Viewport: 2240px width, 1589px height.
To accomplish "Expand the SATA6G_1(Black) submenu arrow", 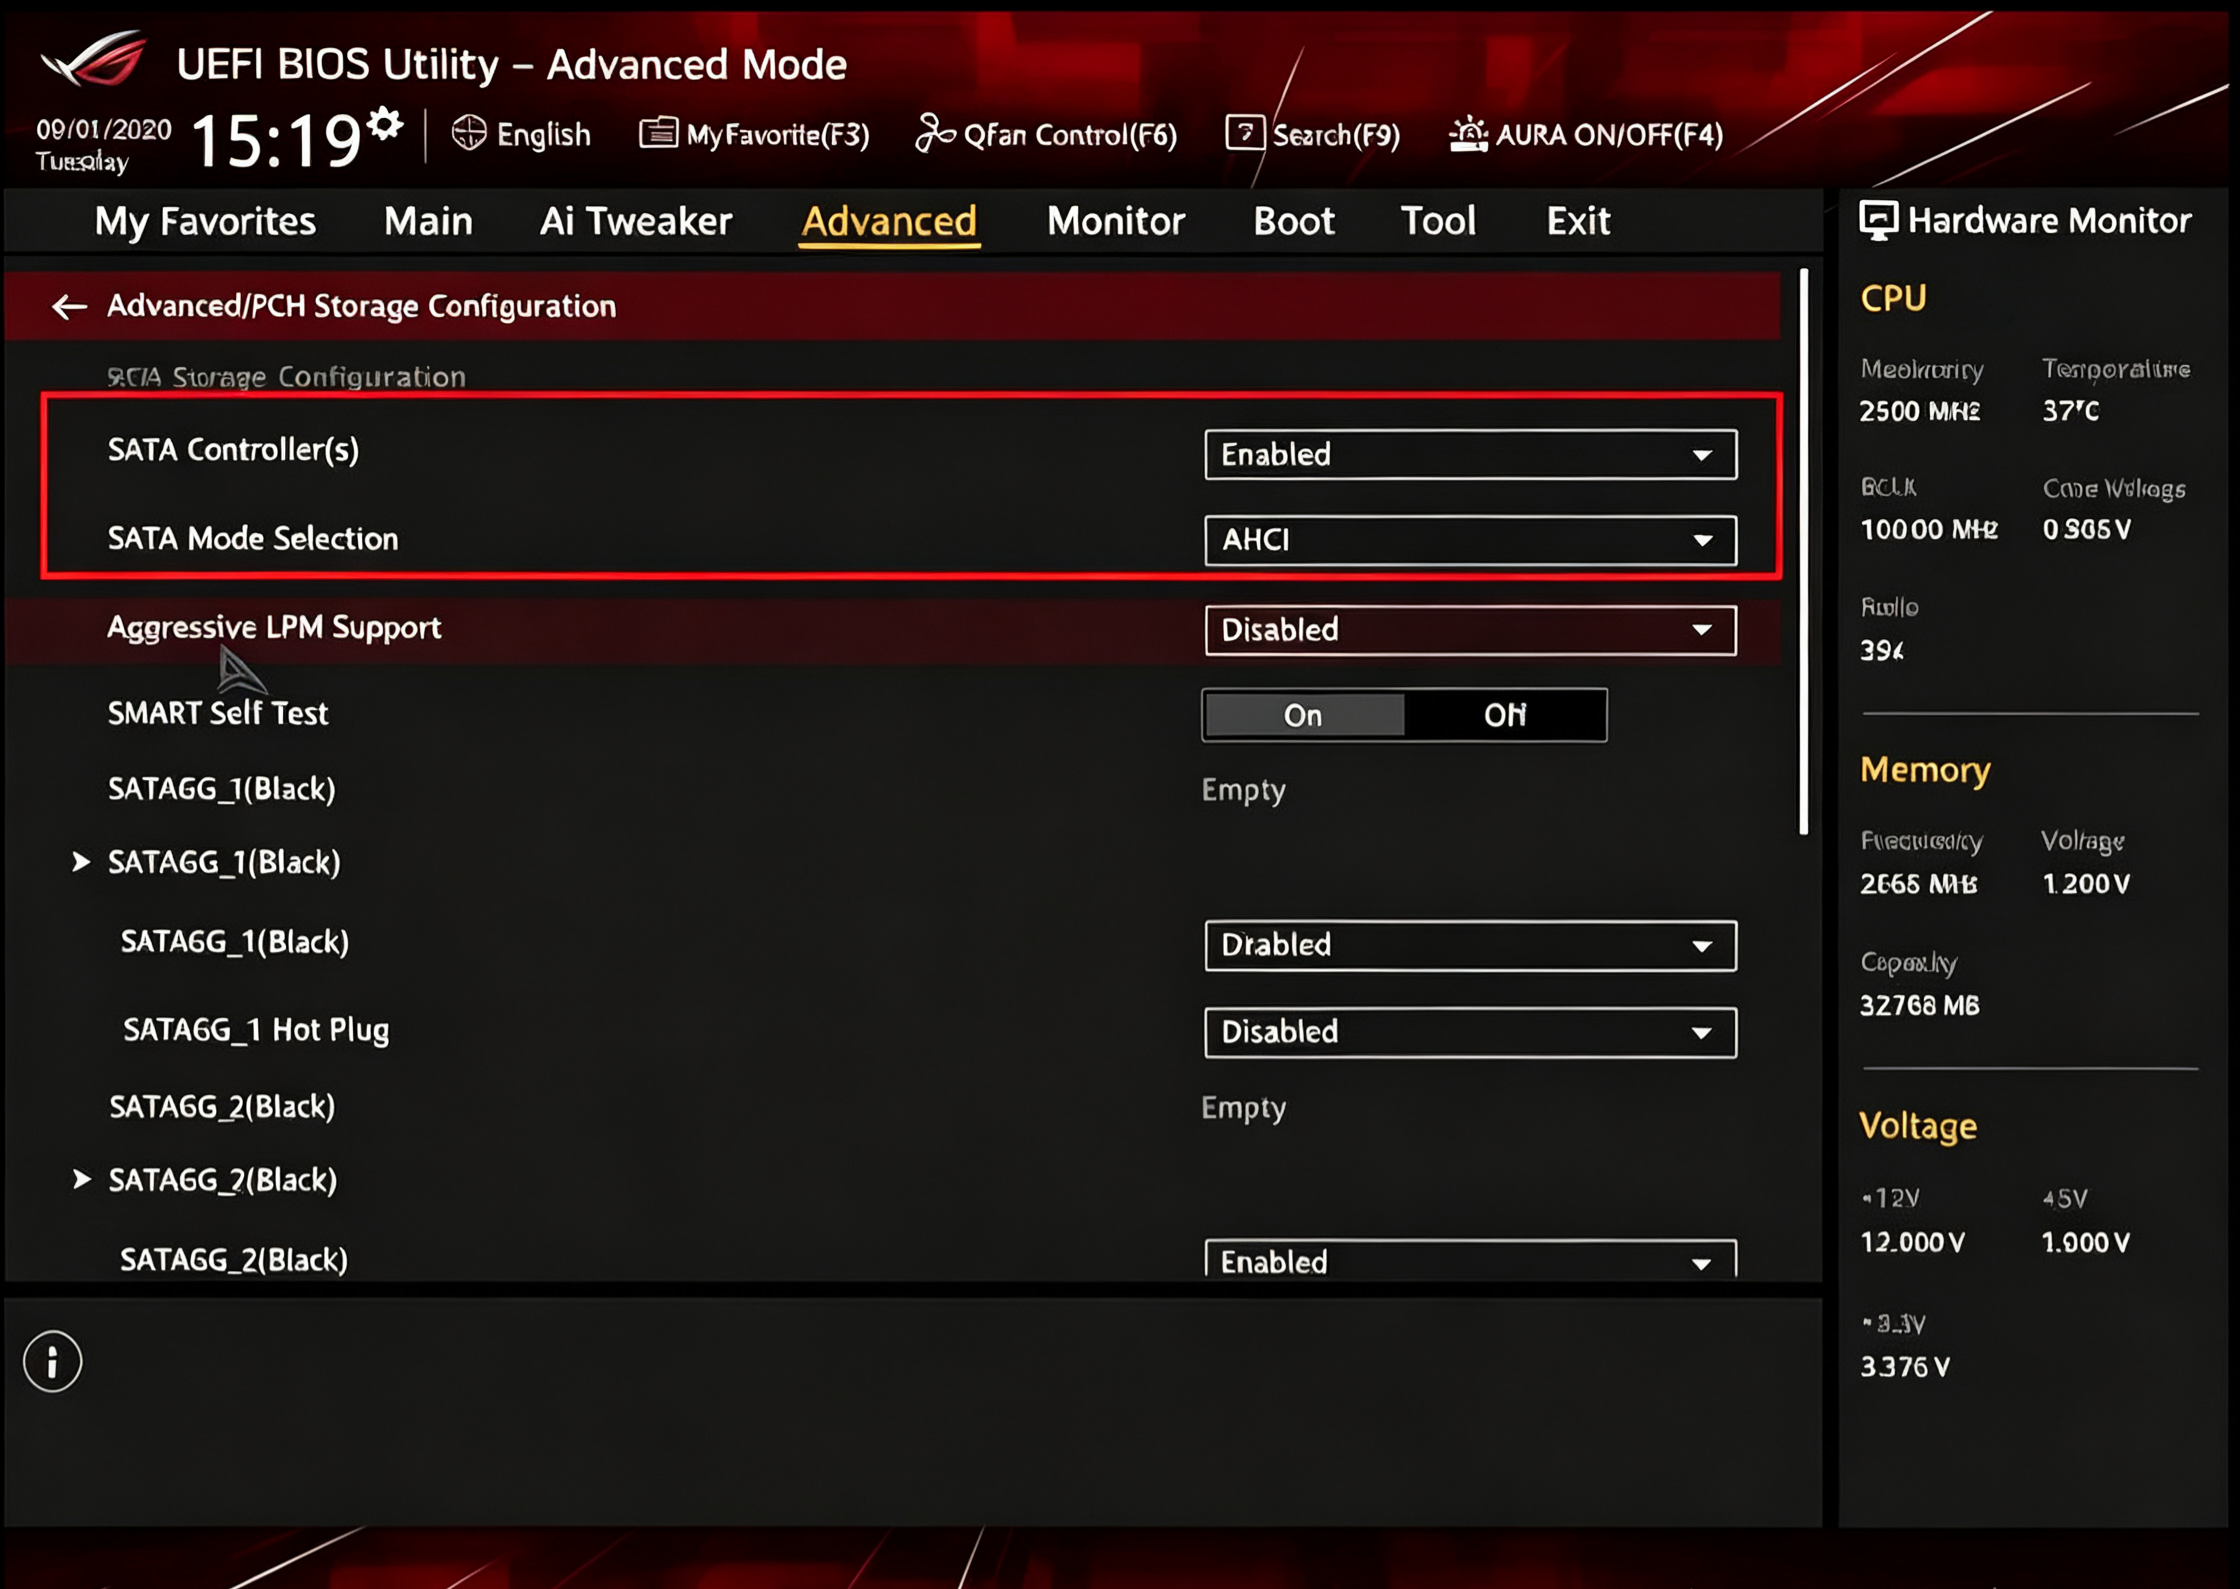I will pyautogui.click(x=81, y=861).
